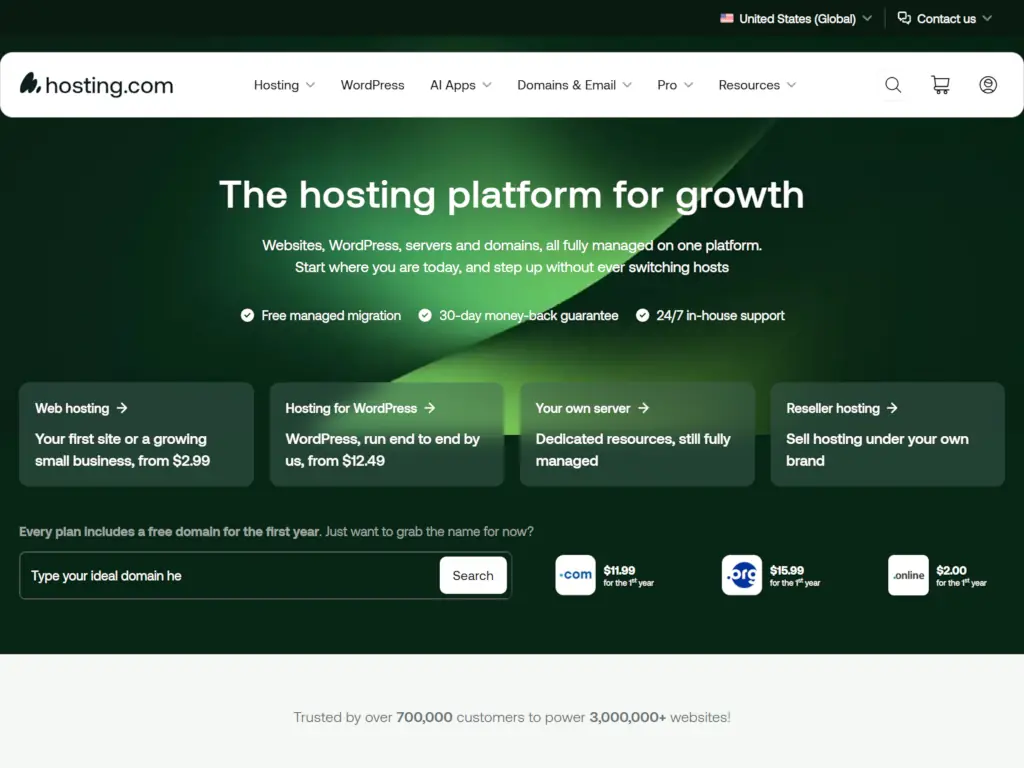This screenshot has height=768, width=1024.
Task: Open the Hosting for WordPress link
Action: (x=351, y=408)
